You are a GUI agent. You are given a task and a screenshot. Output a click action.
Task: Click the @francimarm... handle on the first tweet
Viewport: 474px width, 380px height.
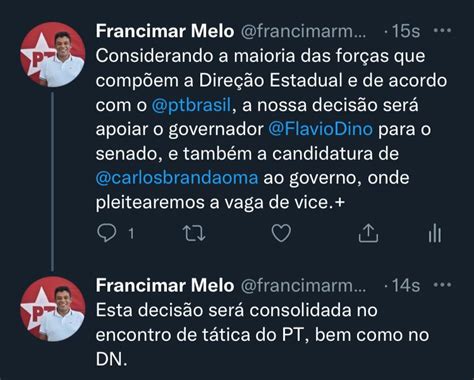(x=303, y=31)
